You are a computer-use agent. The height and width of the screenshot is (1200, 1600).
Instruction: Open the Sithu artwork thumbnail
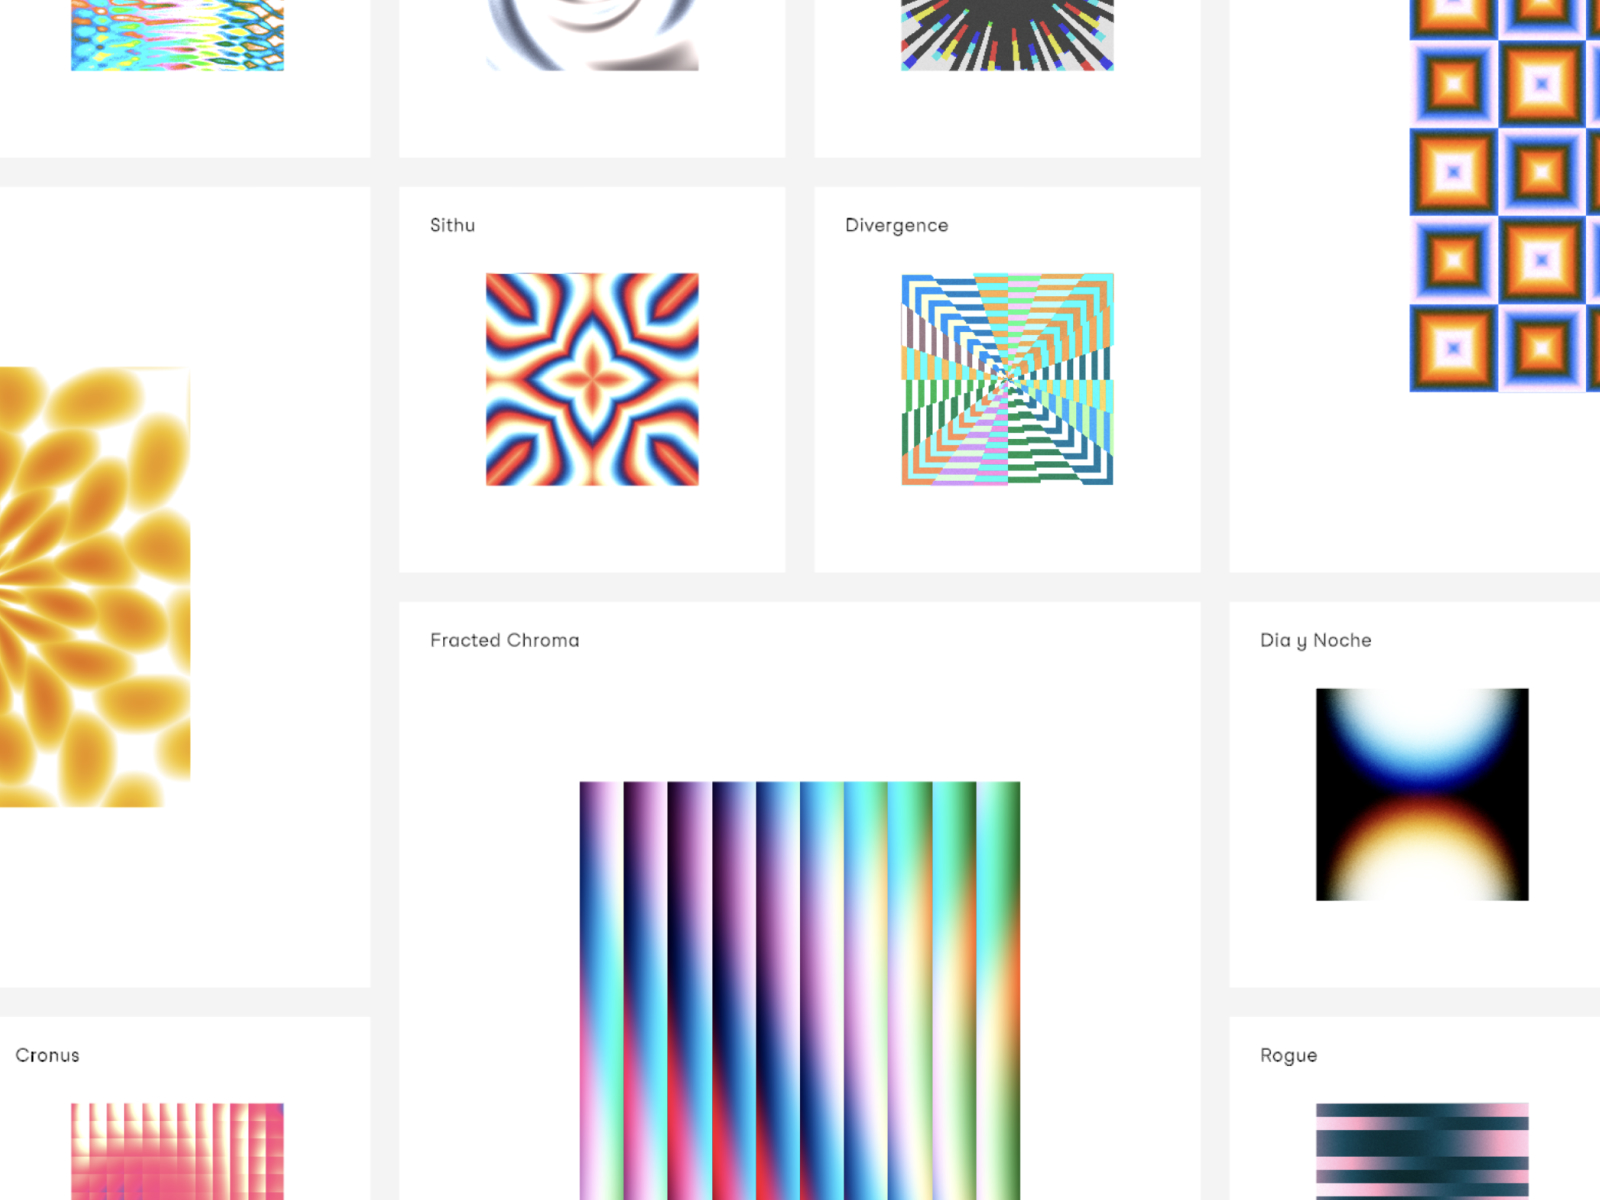pyautogui.click(x=592, y=379)
